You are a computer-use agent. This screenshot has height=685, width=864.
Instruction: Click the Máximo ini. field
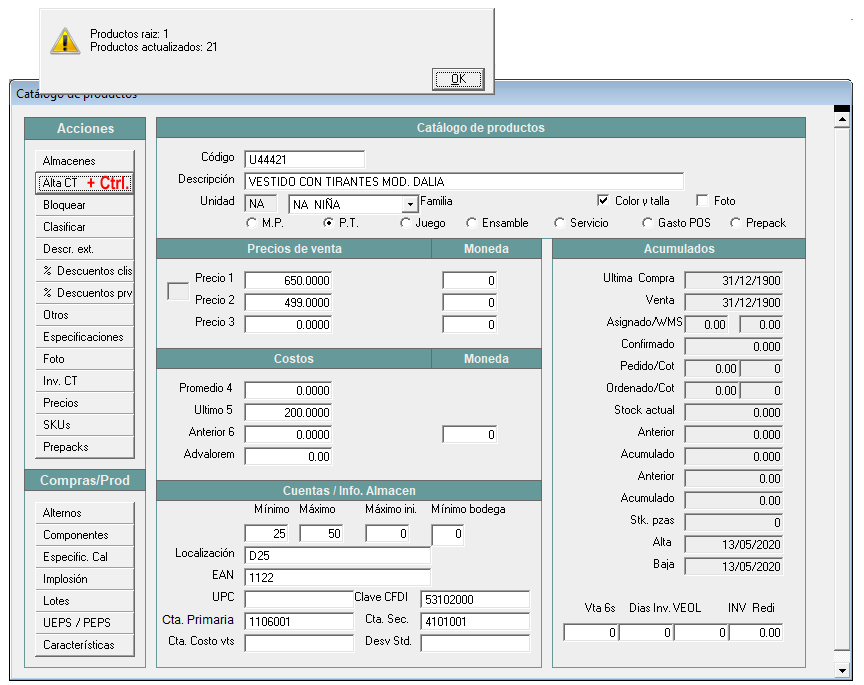pyautogui.click(x=387, y=533)
